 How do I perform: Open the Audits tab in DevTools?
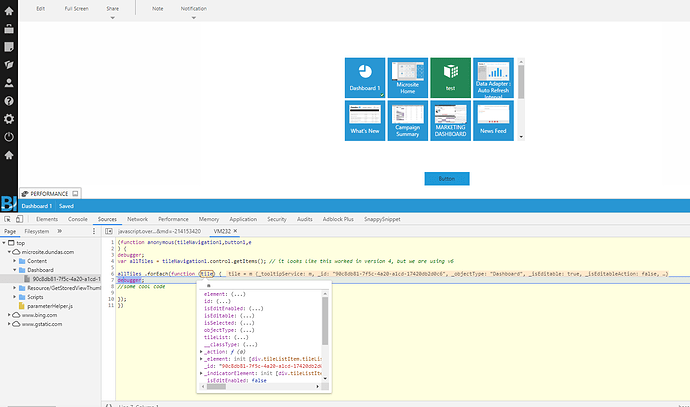305,219
